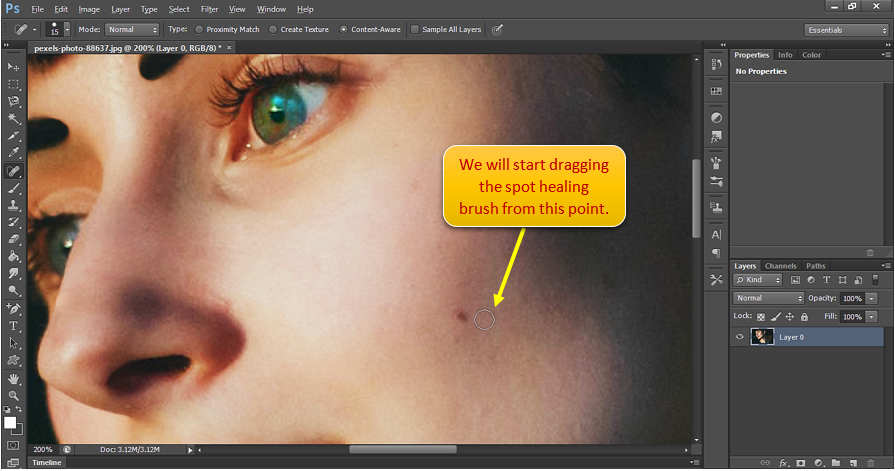Select the Lasso tool
The height and width of the screenshot is (471, 895).
13,102
